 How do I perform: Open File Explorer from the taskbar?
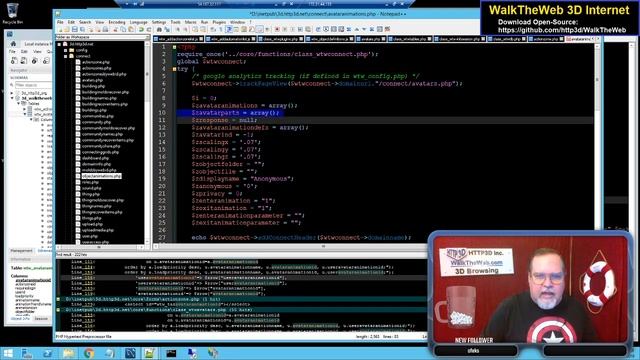[69, 353]
